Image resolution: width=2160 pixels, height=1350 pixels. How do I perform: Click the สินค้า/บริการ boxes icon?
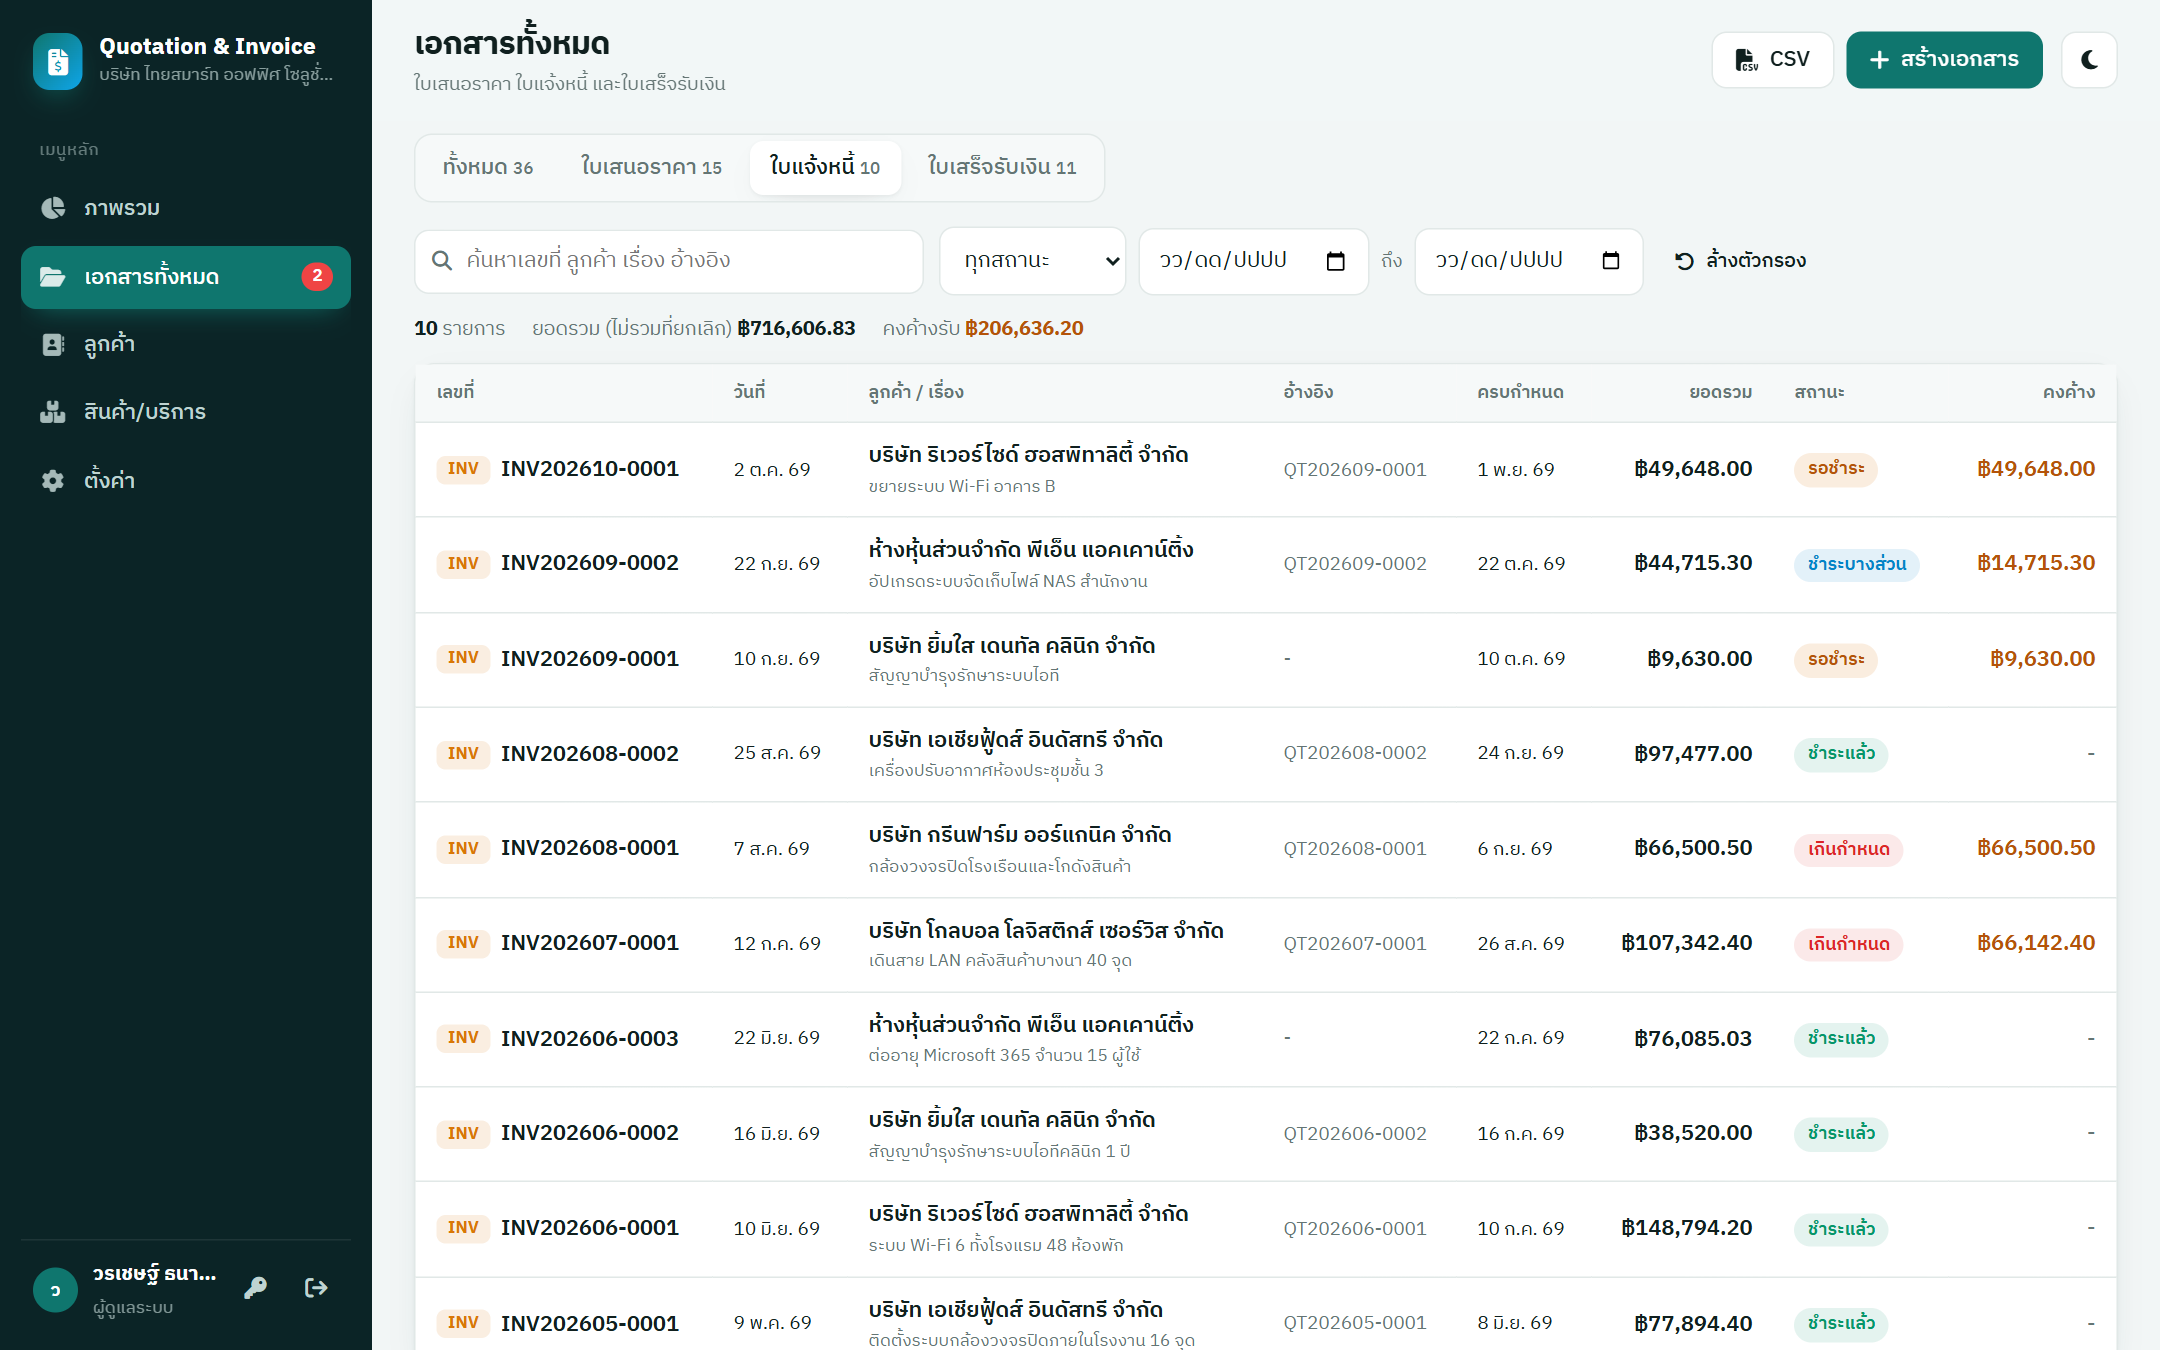(x=53, y=412)
